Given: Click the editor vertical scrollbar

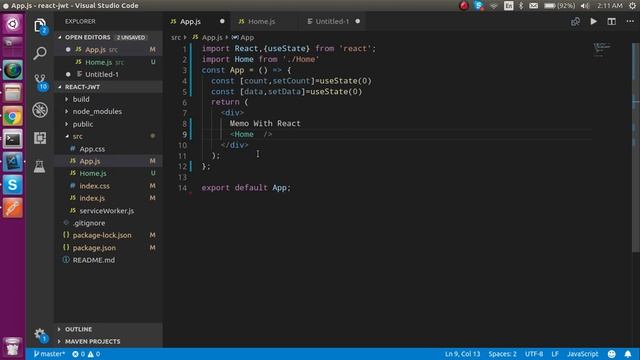Looking at the screenshot, I should (x=636, y=147).
